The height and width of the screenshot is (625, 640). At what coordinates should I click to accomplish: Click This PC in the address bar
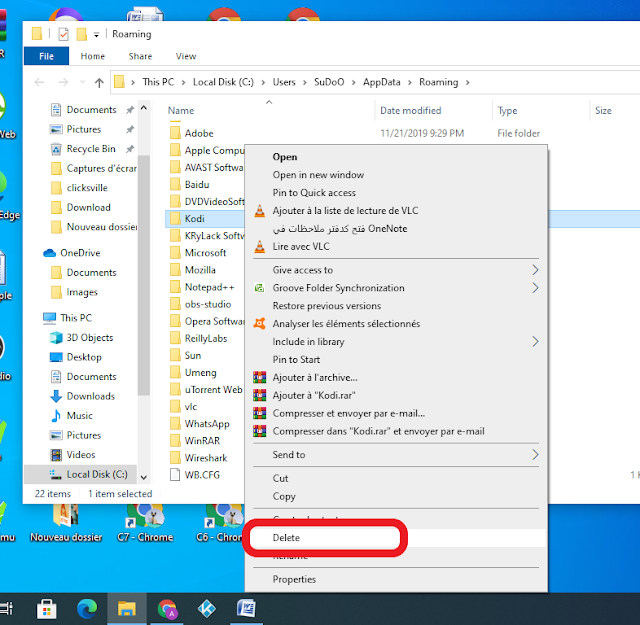[x=158, y=82]
